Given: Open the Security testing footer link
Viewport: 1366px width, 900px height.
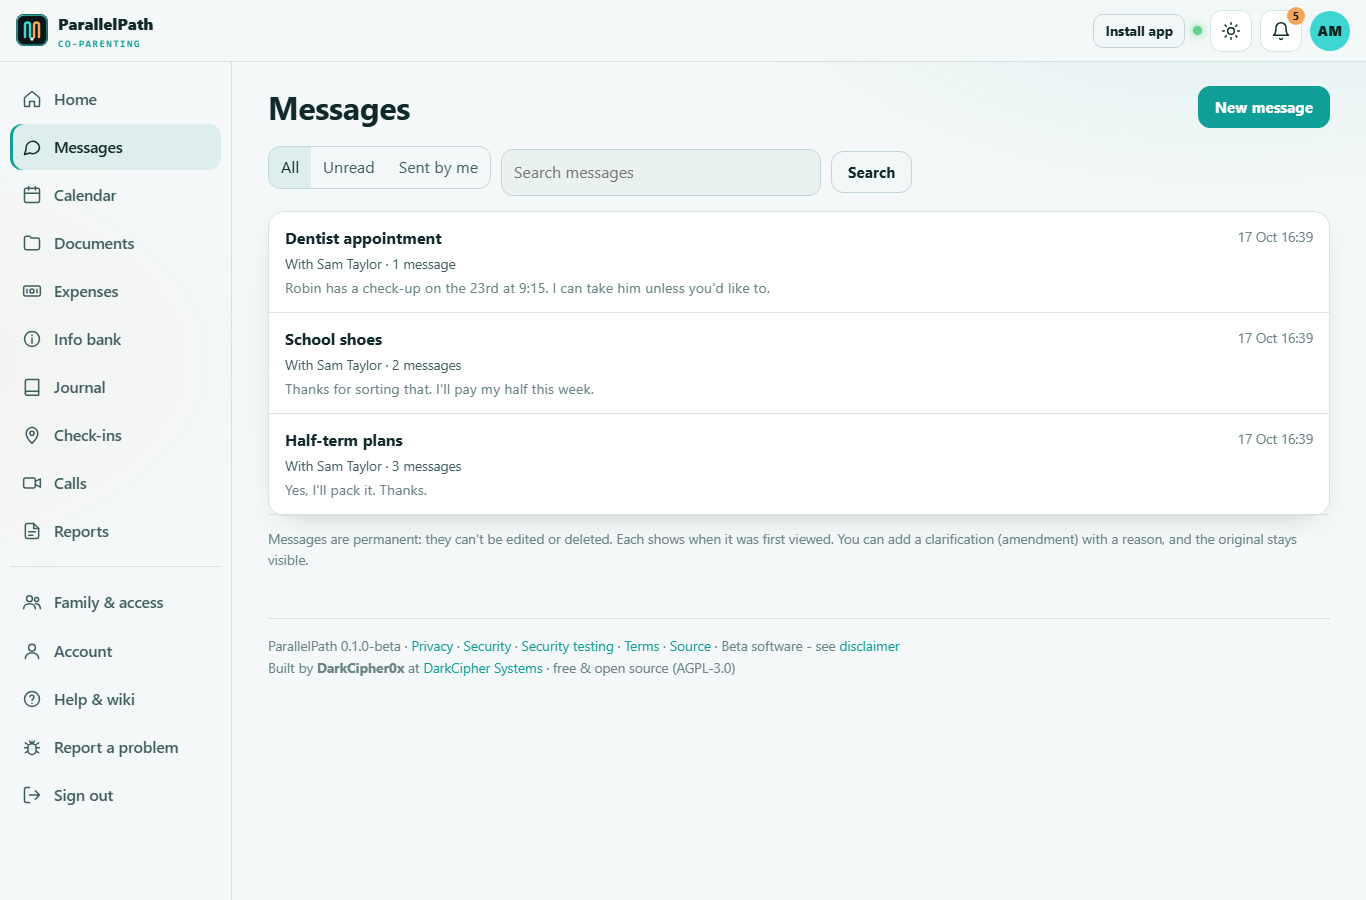Looking at the screenshot, I should point(567,646).
